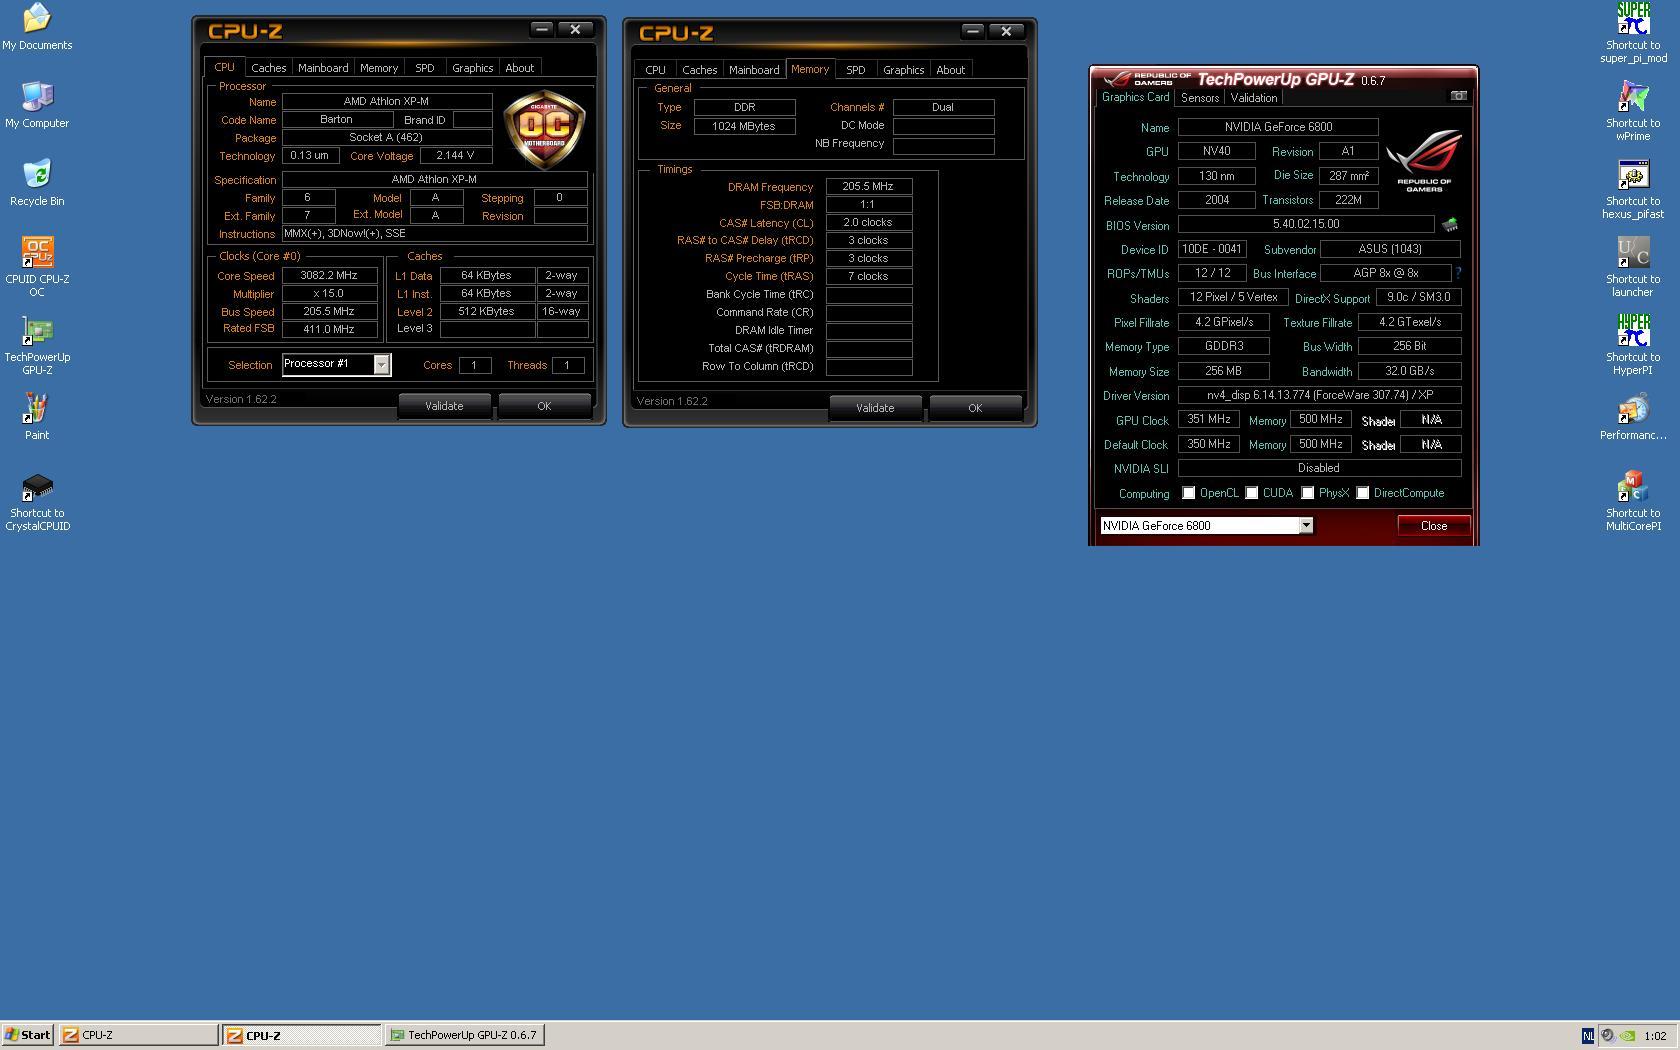Open the NVIDIA GeForce 6800 GPU dropdown
The height and width of the screenshot is (1050, 1680).
coord(1305,526)
